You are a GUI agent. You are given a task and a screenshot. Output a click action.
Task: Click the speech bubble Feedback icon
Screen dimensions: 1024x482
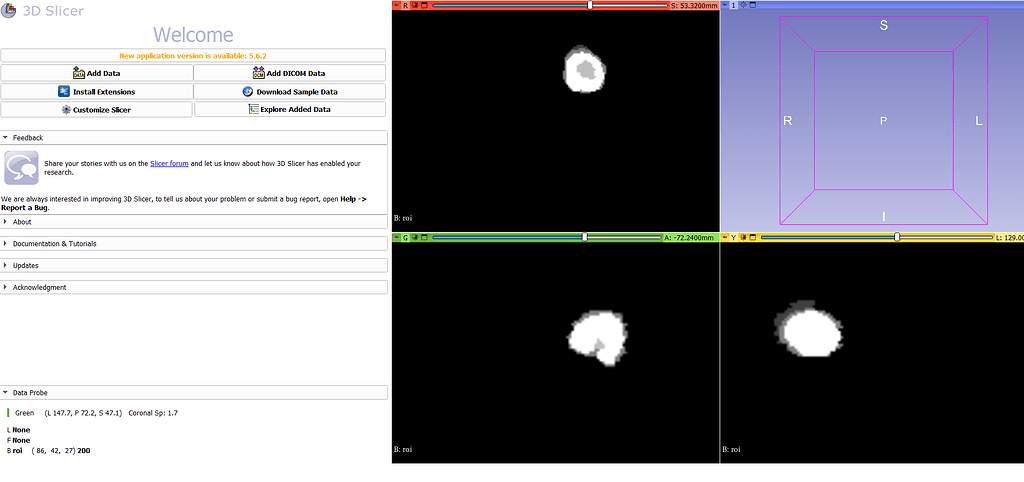[21, 168]
